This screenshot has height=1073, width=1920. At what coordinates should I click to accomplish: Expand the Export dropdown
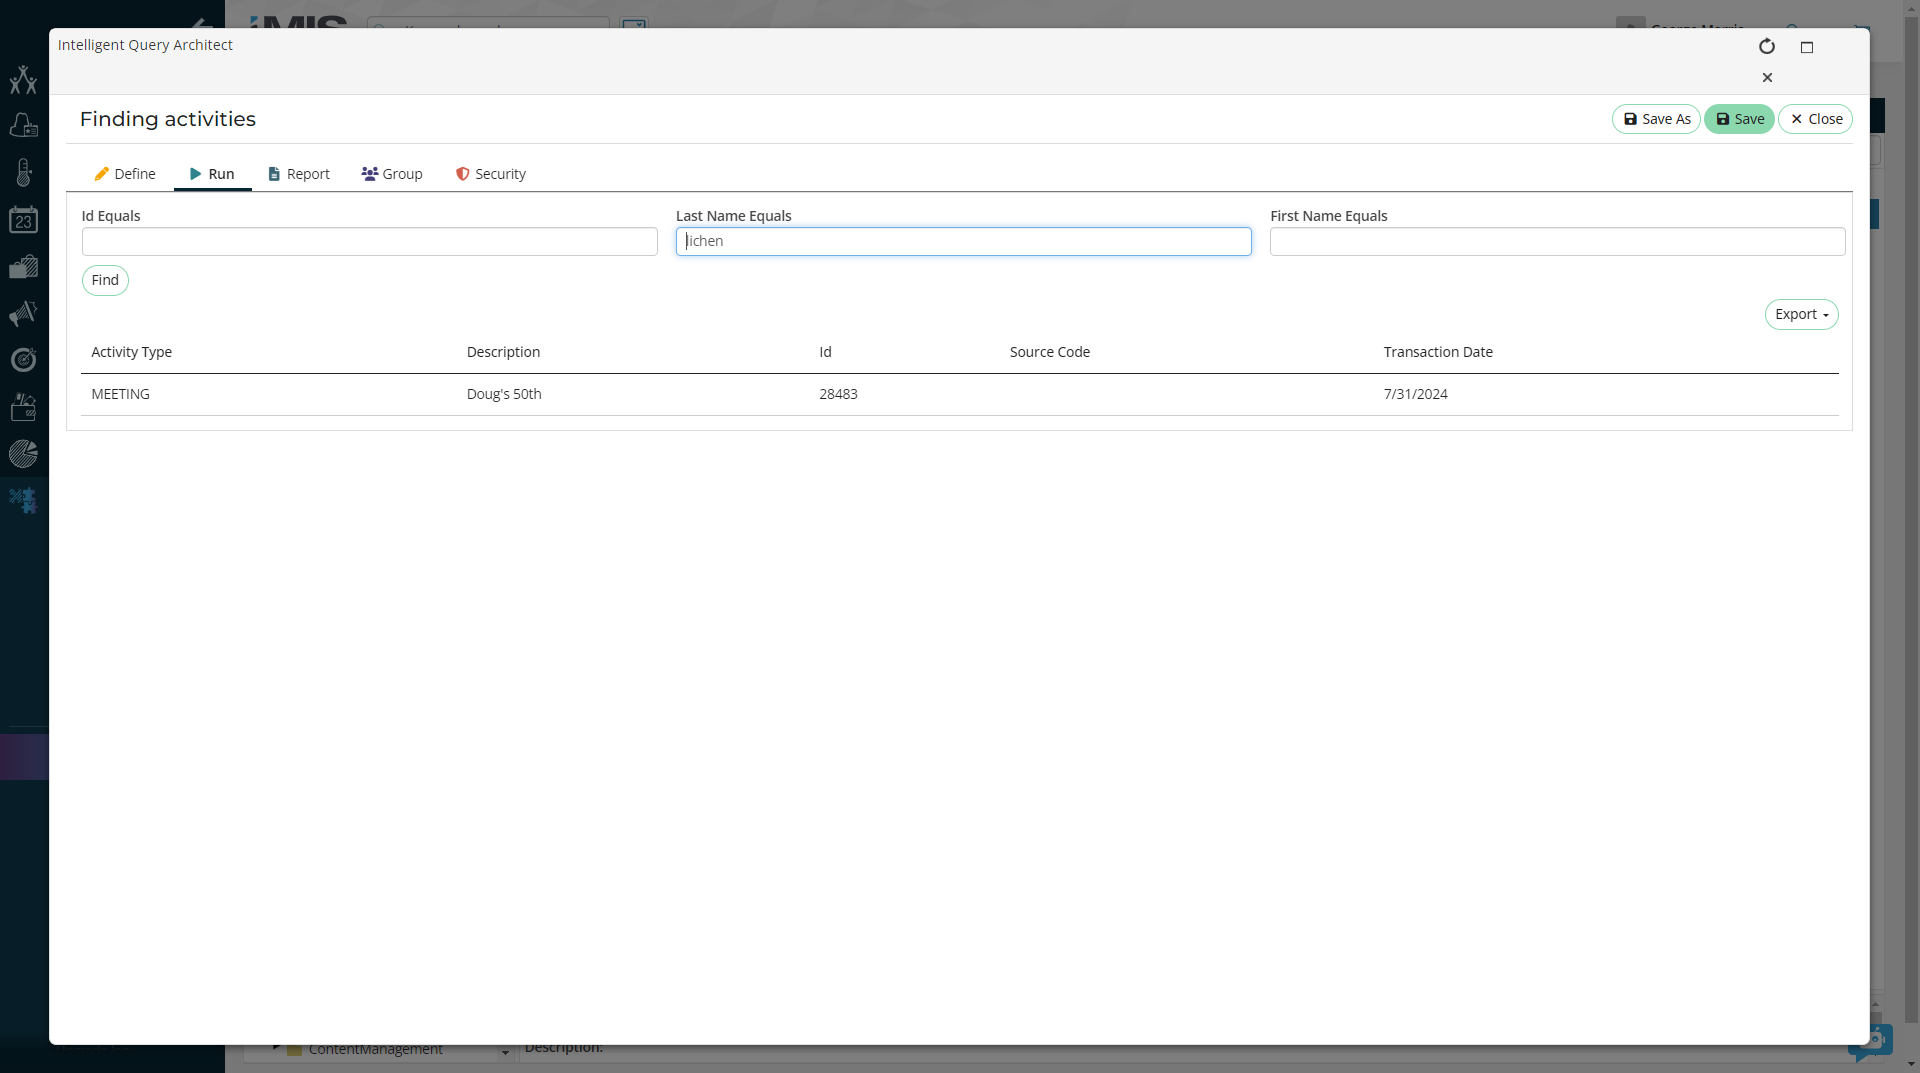tap(1801, 315)
